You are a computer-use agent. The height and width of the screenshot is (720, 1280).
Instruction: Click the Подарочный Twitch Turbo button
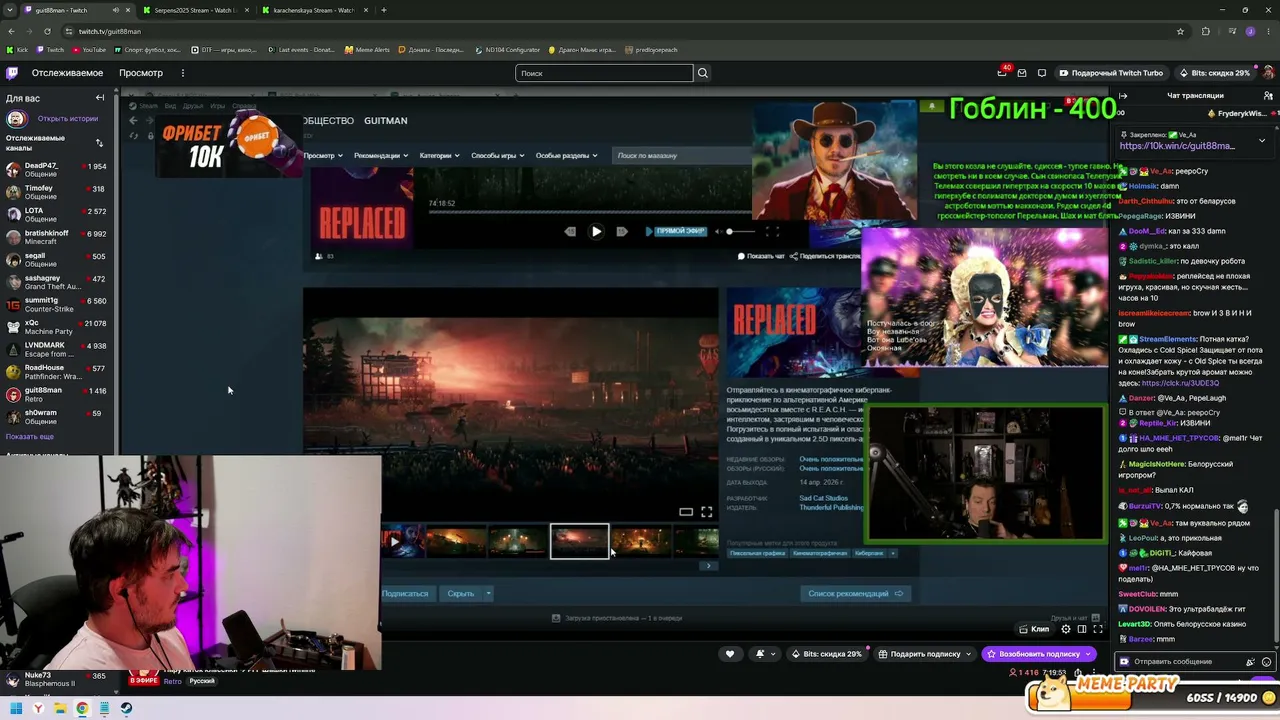coord(1111,73)
